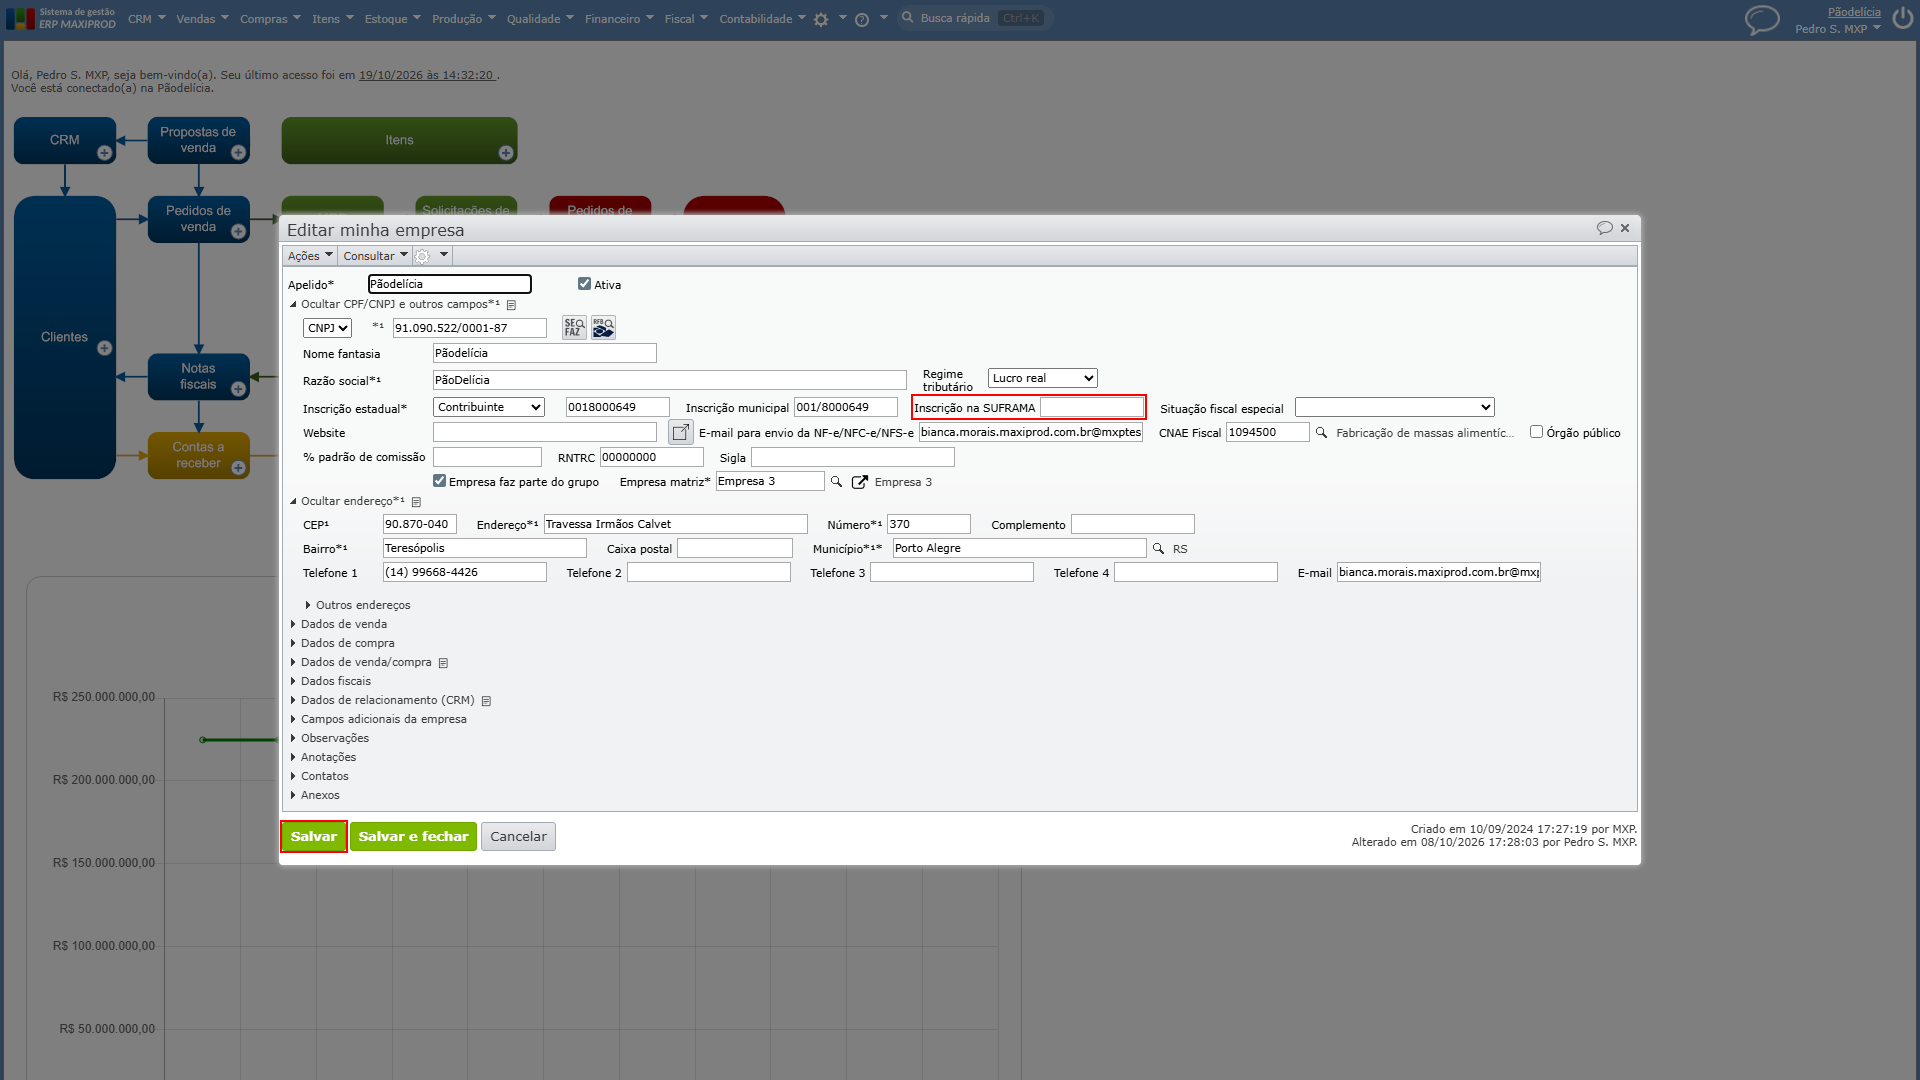1920x1080 pixels.
Task: Click the Inscrição na SUFRAMA input field
Action: click(x=1091, y=407)
